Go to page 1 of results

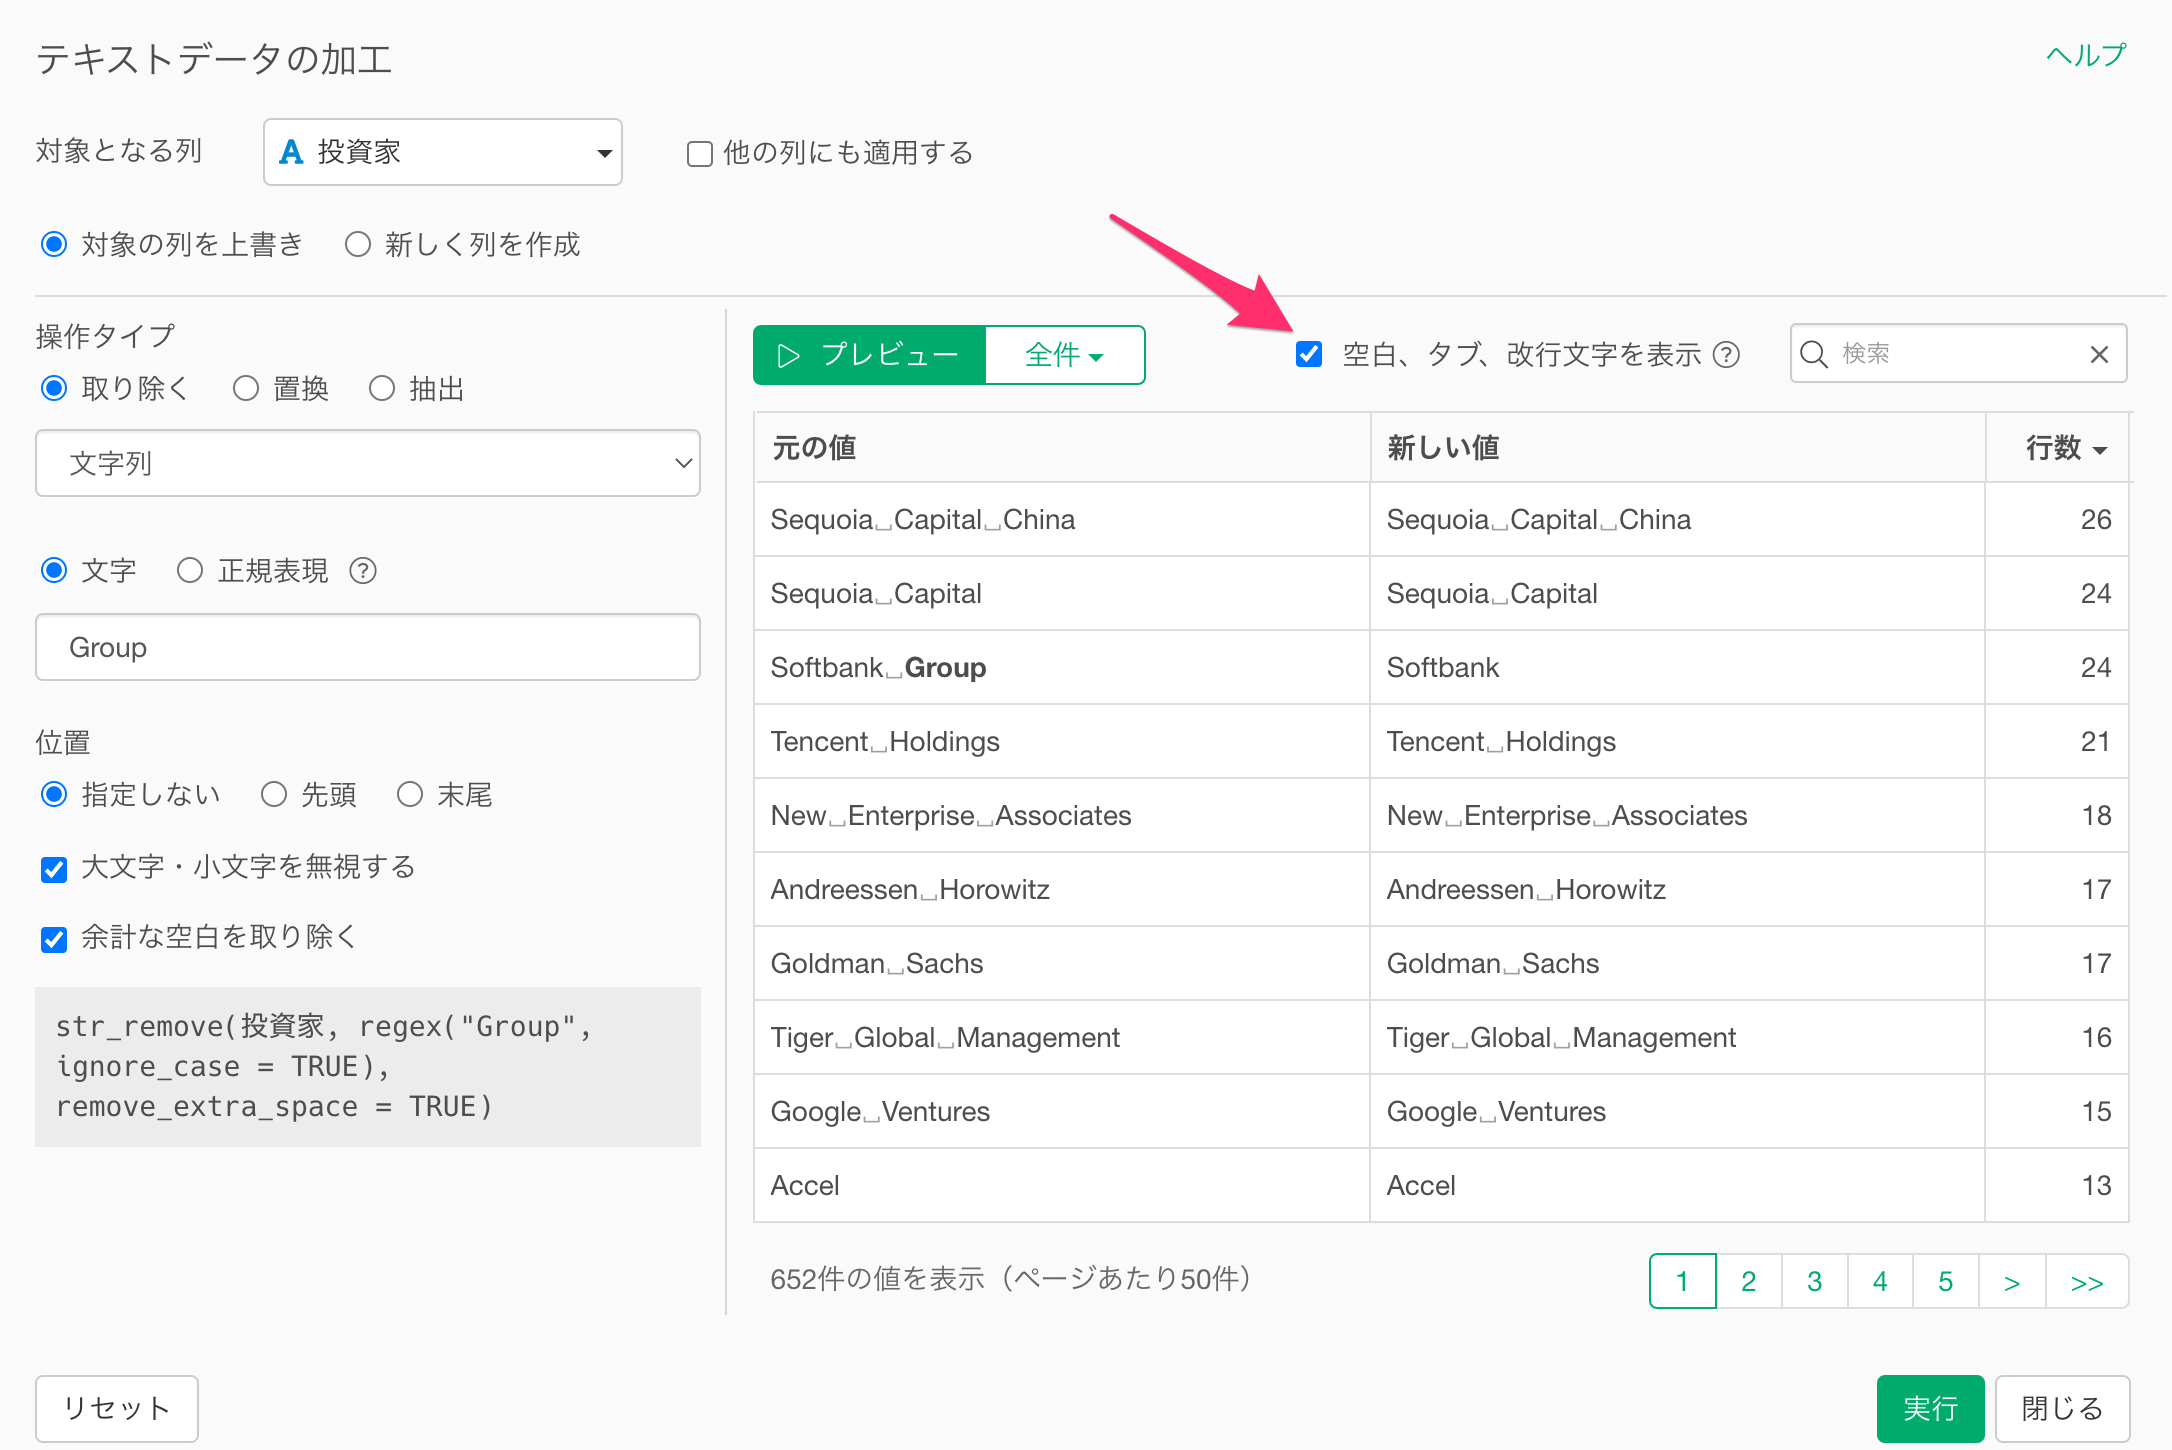(1683, 1281)
